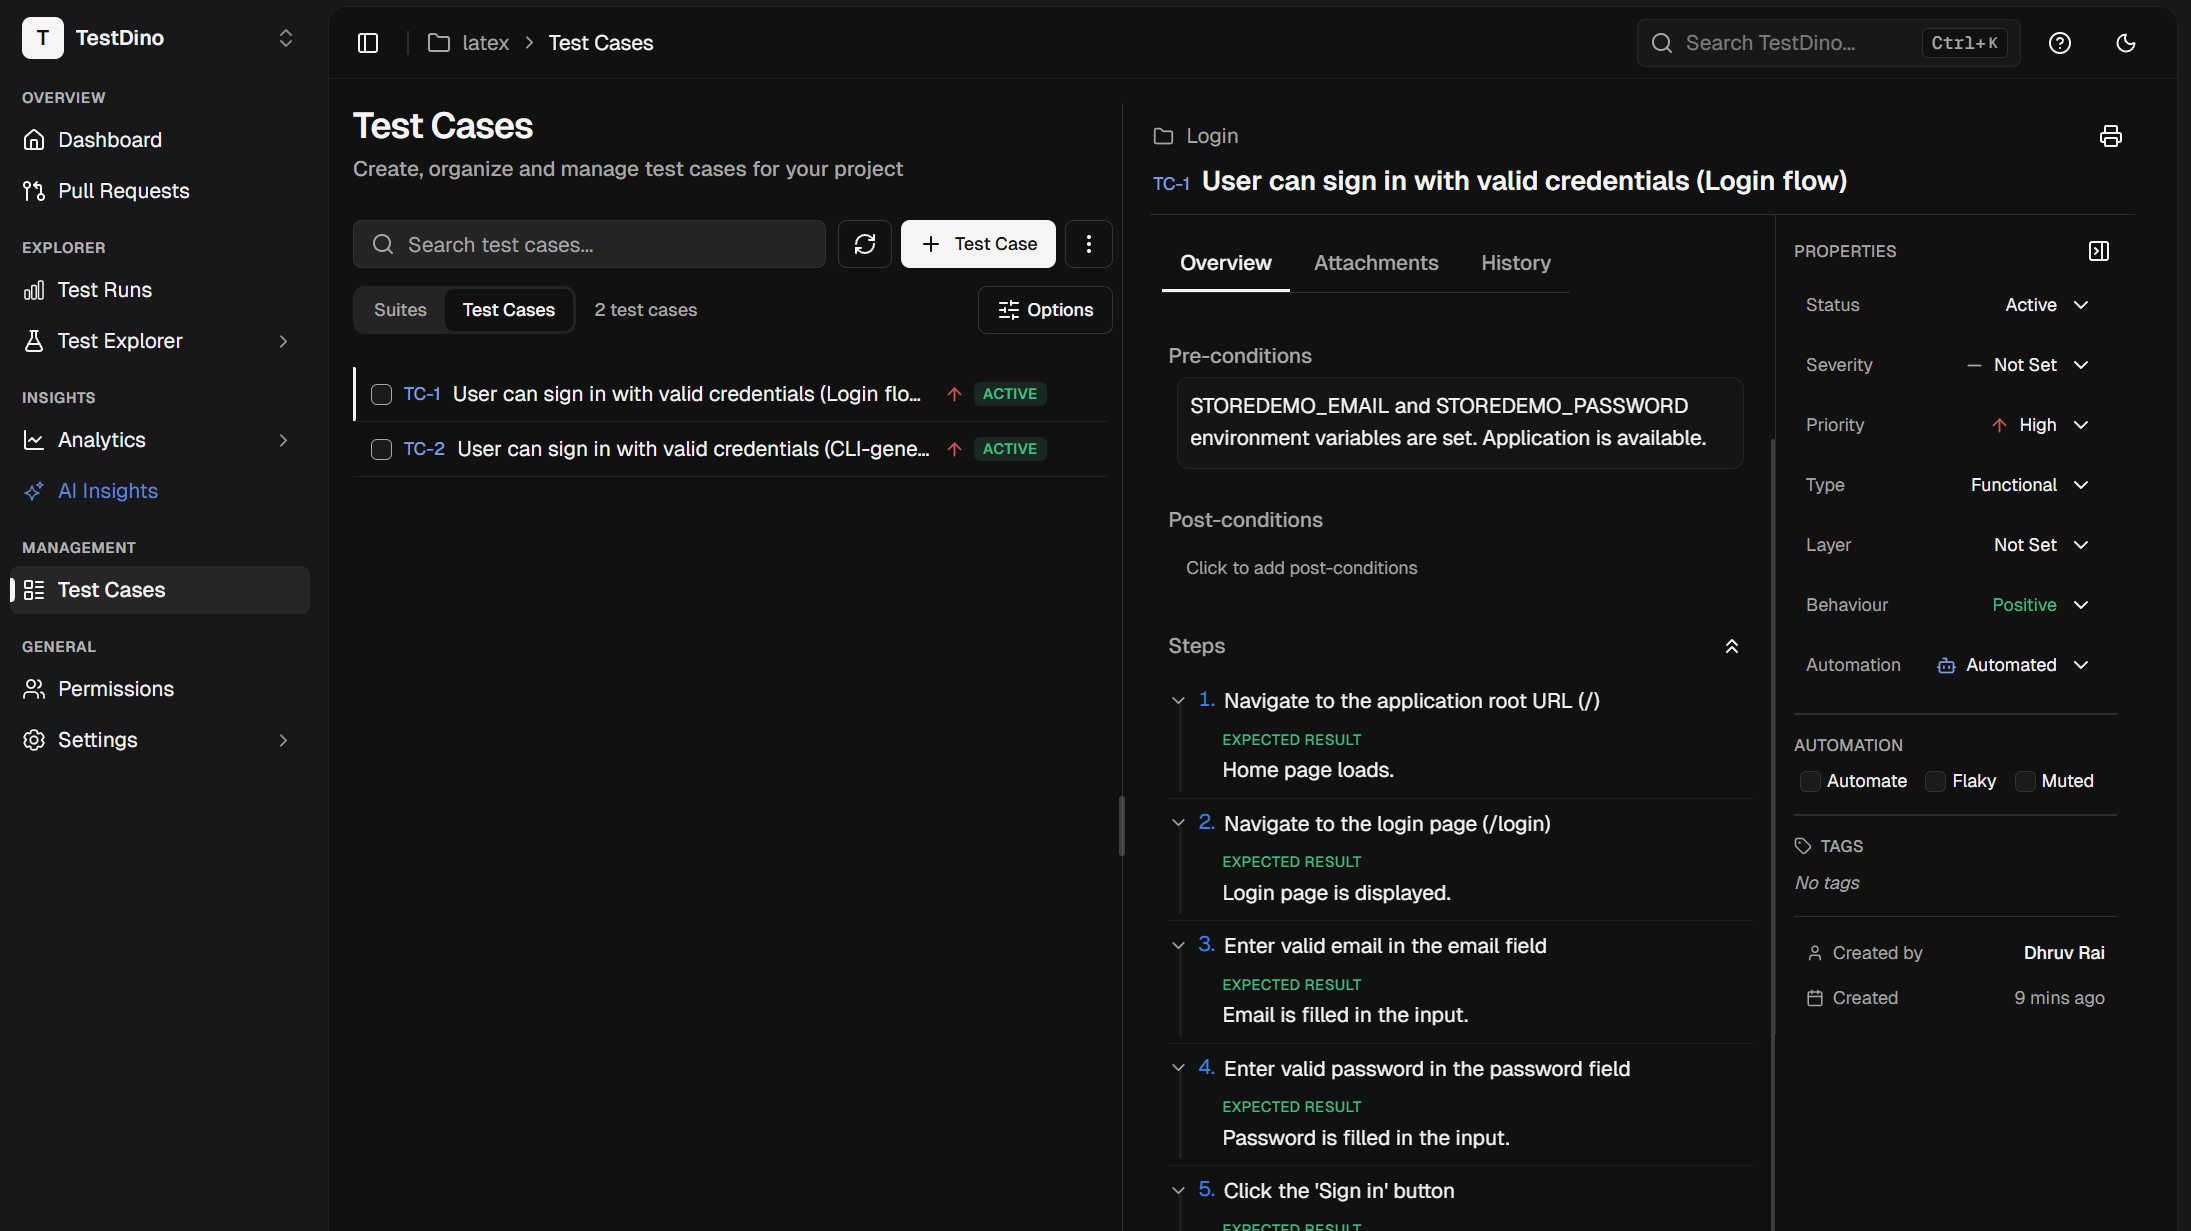Toggle the sidebar panel icon

click(x=368, y=43)
